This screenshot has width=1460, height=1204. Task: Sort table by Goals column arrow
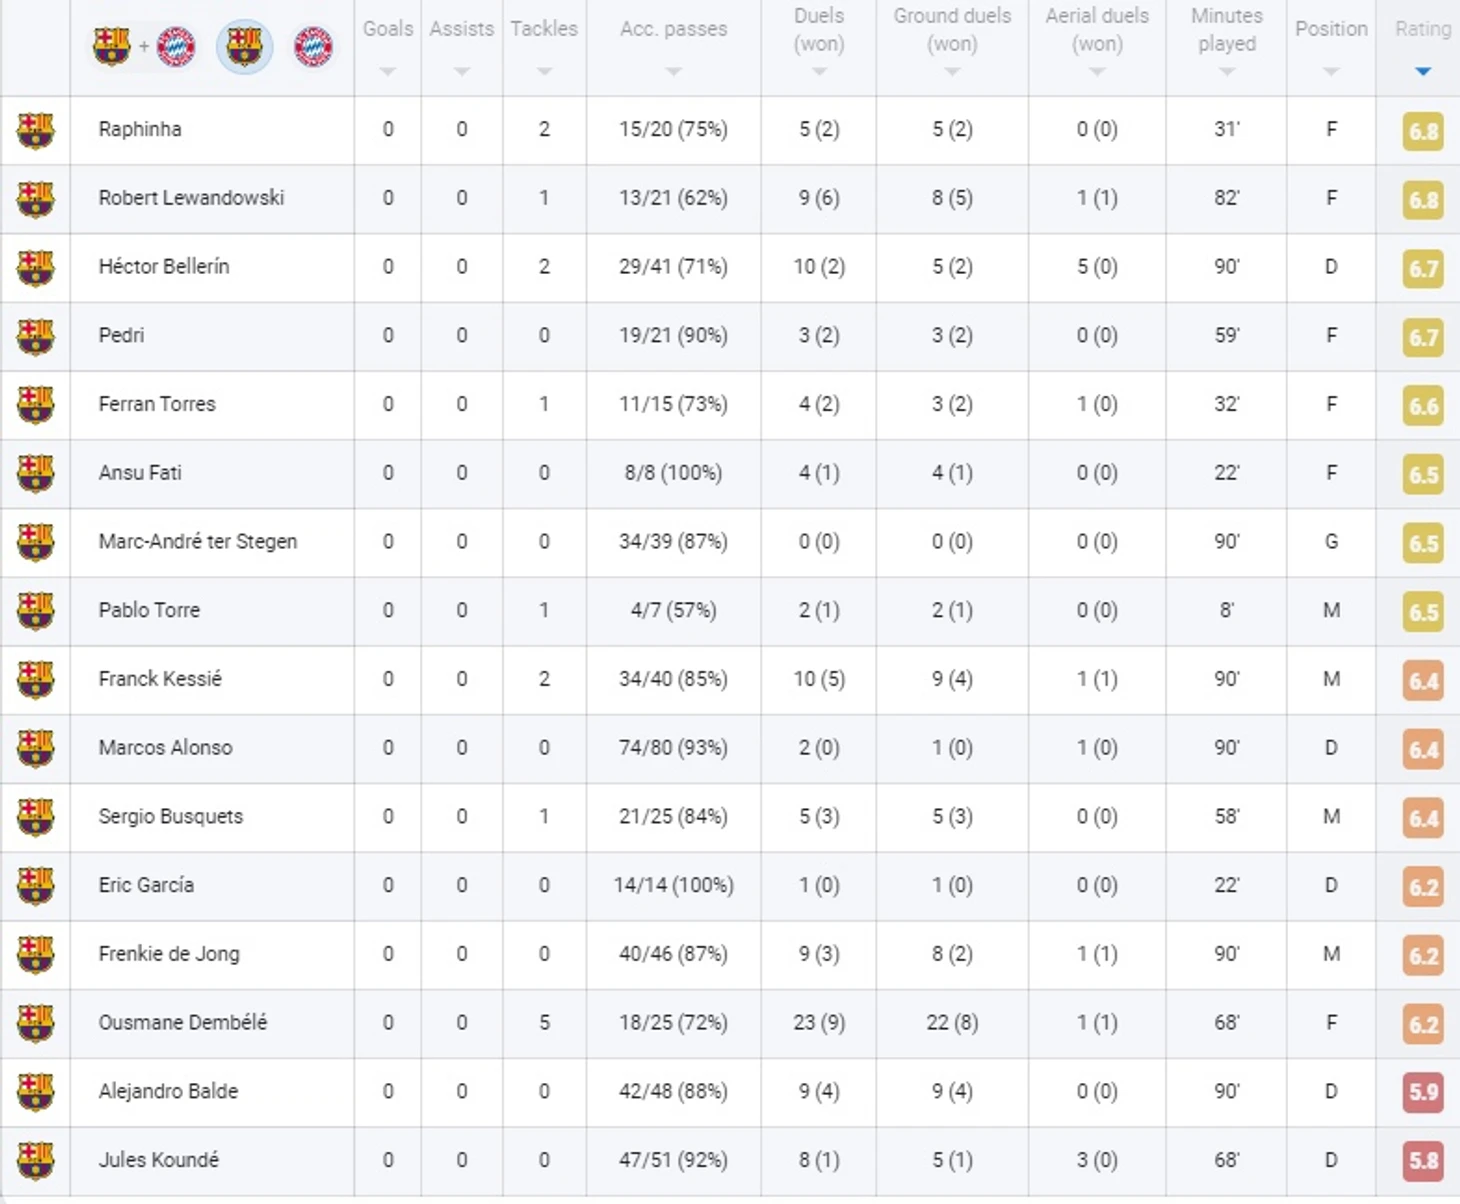[x=388, y=72]
